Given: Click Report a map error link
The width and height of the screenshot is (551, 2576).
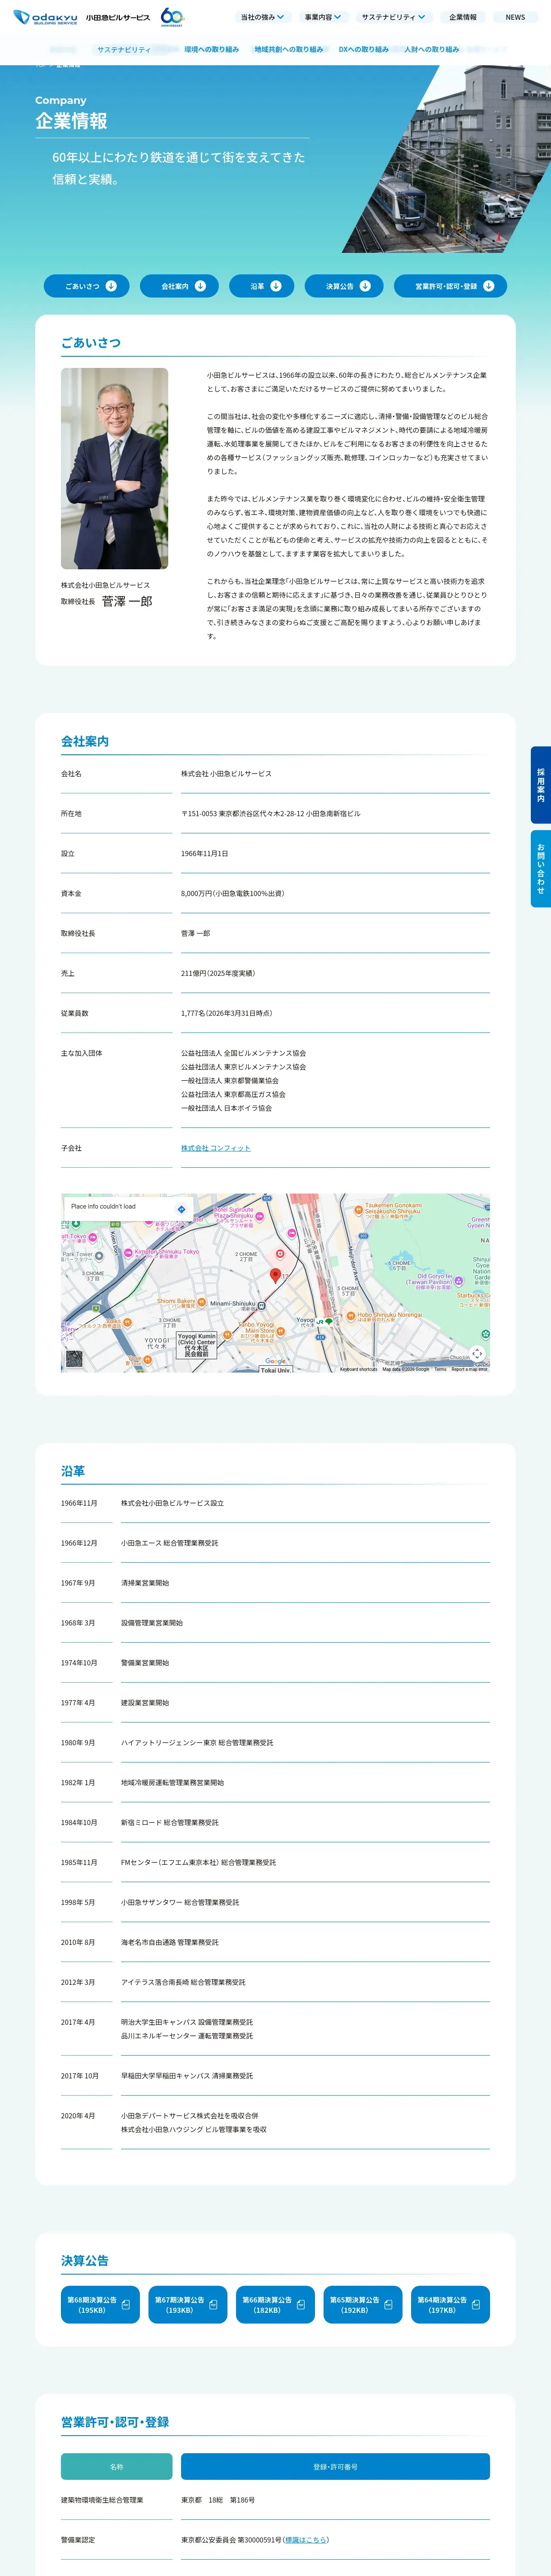Looking at the screenshot, I should pos(469,1369).
